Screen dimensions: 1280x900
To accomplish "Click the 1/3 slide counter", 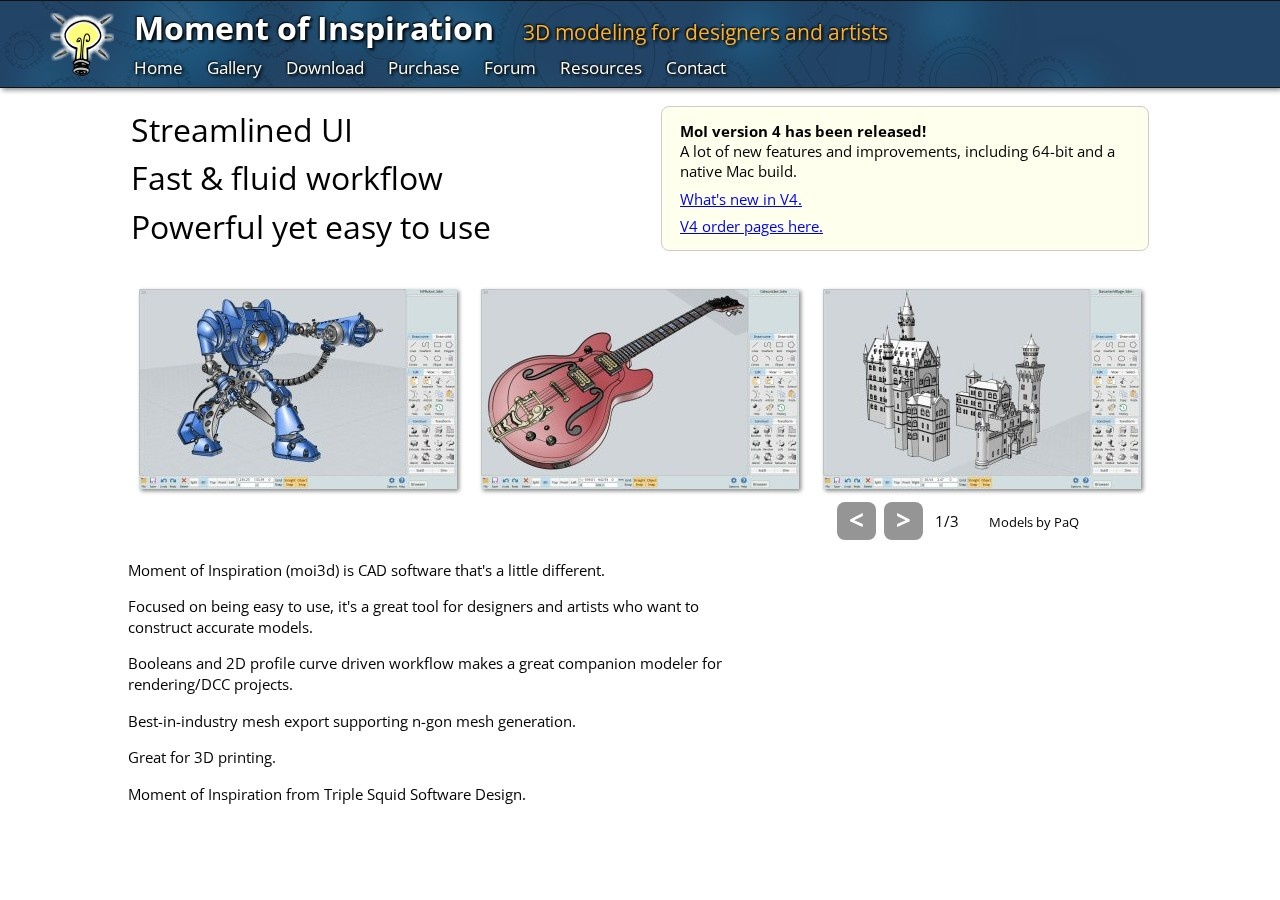I will [946, 521].
